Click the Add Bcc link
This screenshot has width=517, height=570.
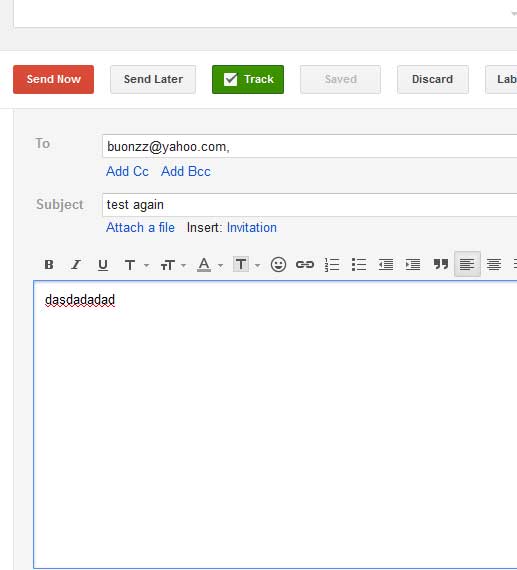click(x=186, y=171)
